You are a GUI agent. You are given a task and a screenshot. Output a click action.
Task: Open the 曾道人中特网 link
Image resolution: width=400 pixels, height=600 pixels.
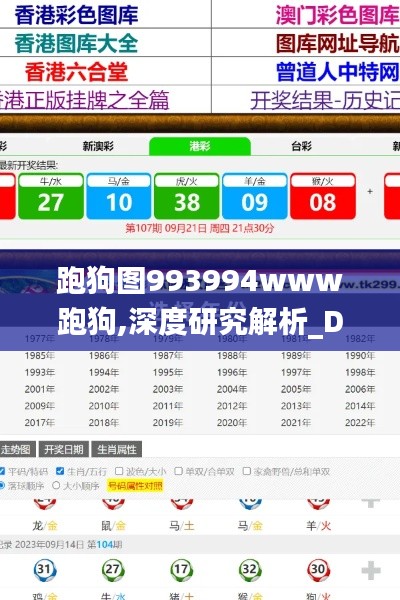point(338,71)
